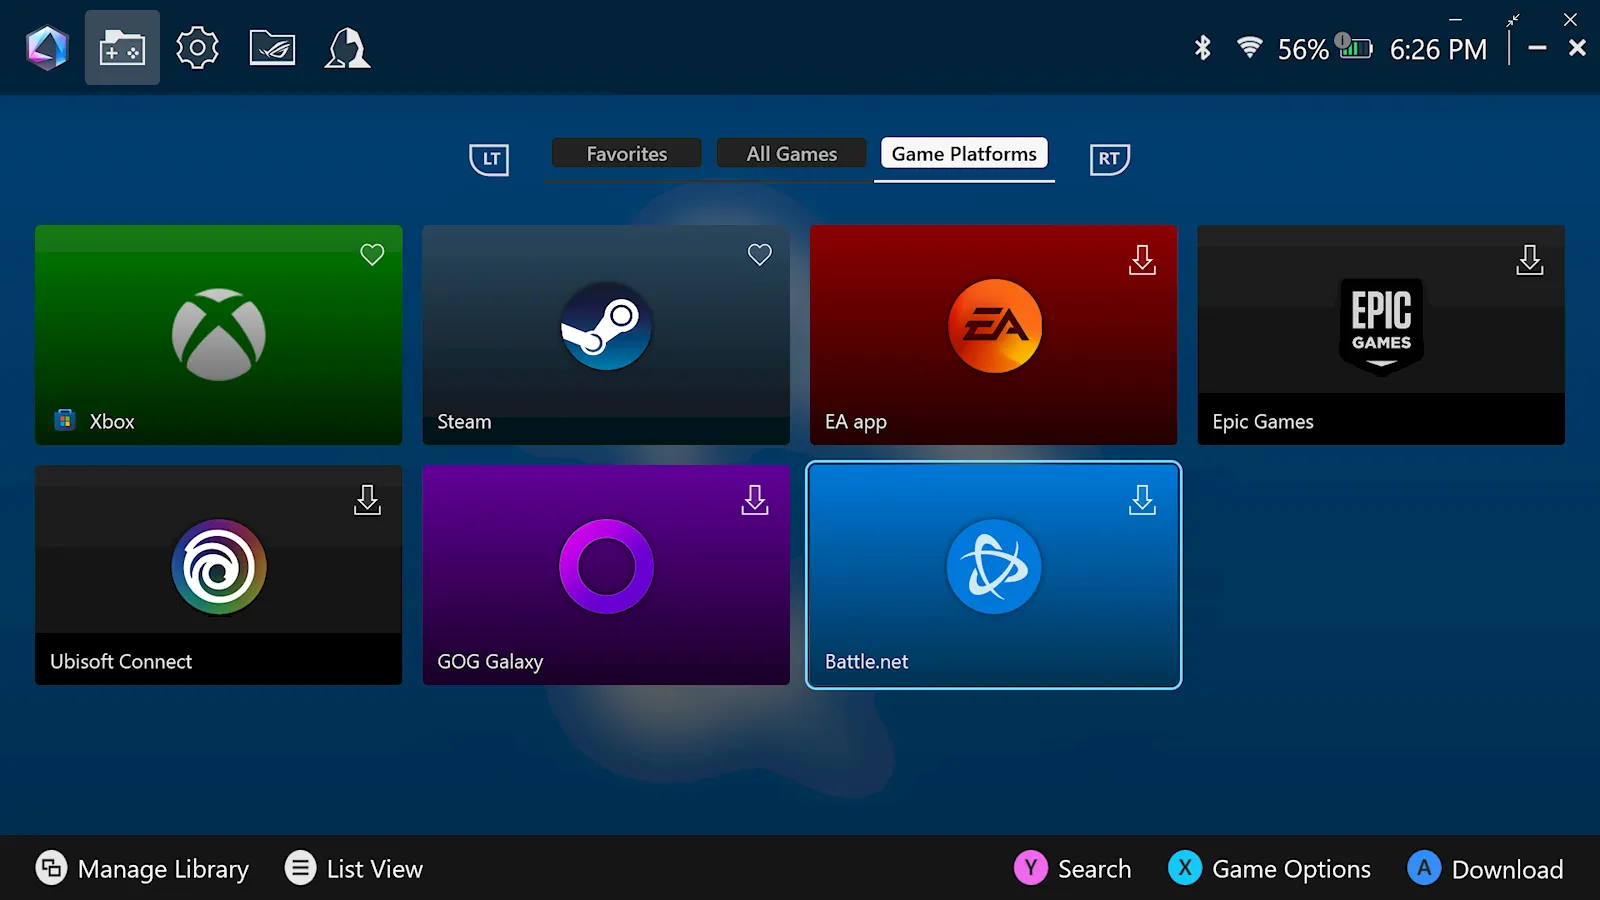This screenshot has width=1600, height=900.
Task: Switch to the Favorites tab
Action: (x=626, y=154)
